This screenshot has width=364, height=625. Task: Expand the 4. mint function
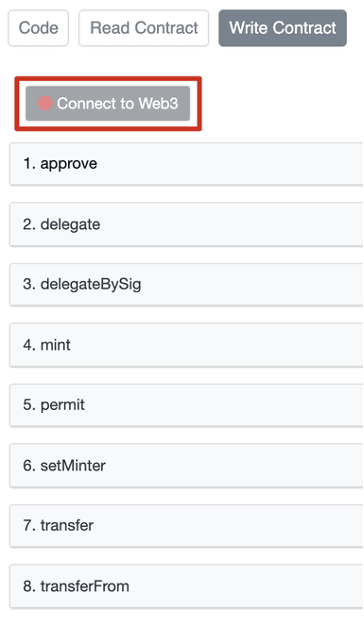pos(187,345)
